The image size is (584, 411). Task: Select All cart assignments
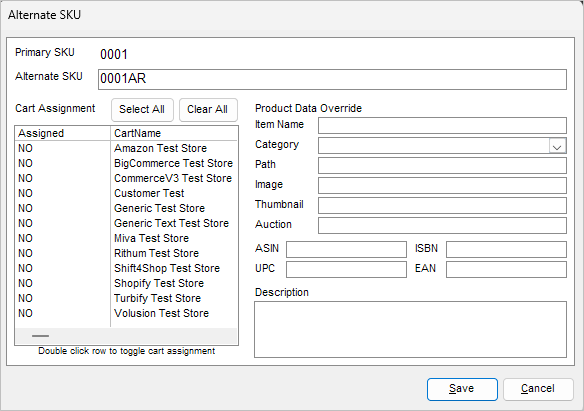pos(142,109)
